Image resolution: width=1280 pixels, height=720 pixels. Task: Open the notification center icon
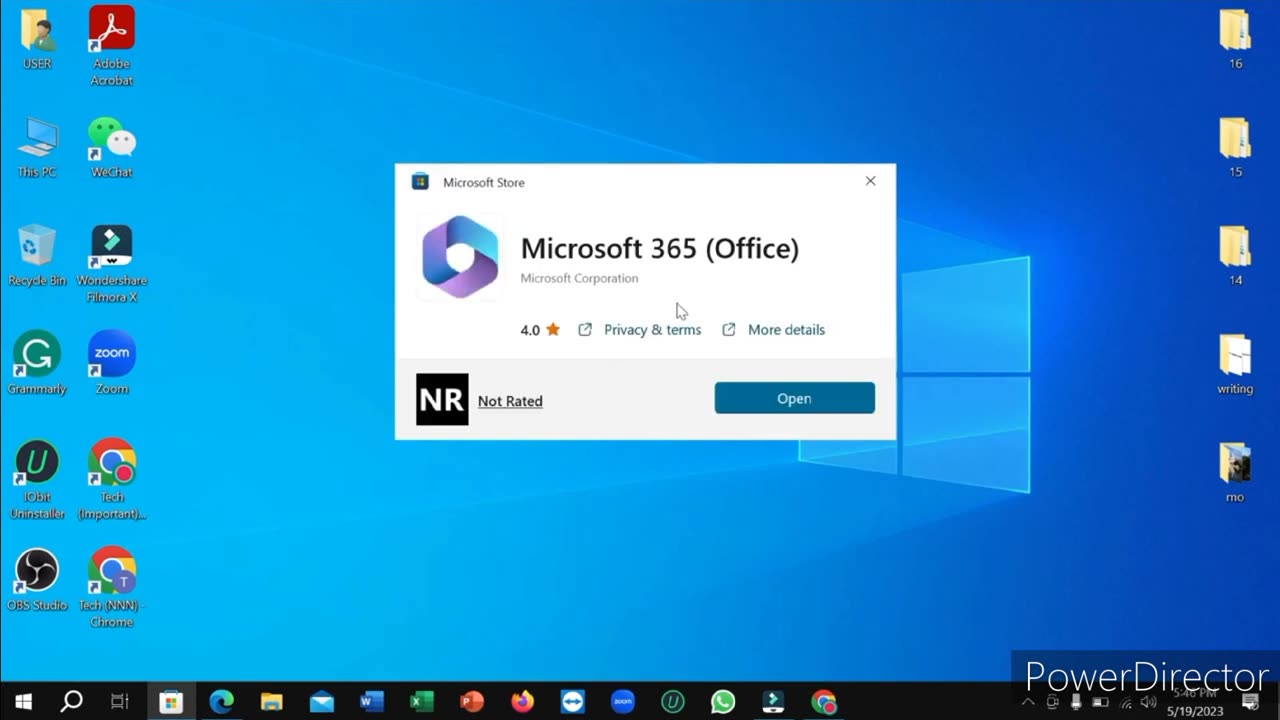point(1251,702)
